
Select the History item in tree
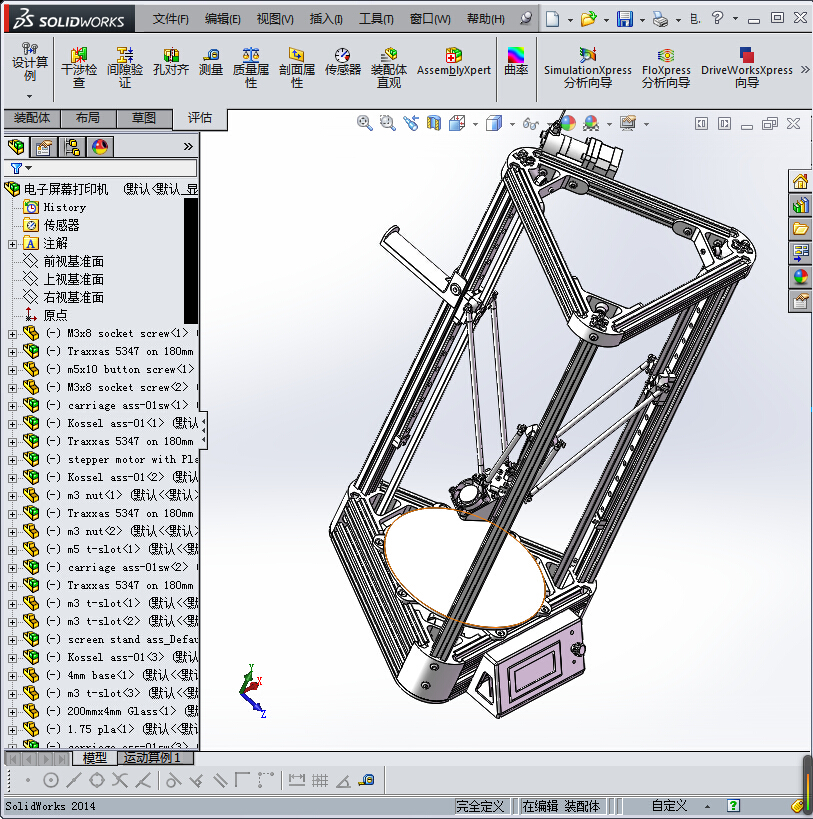click(x=64, y=207)
